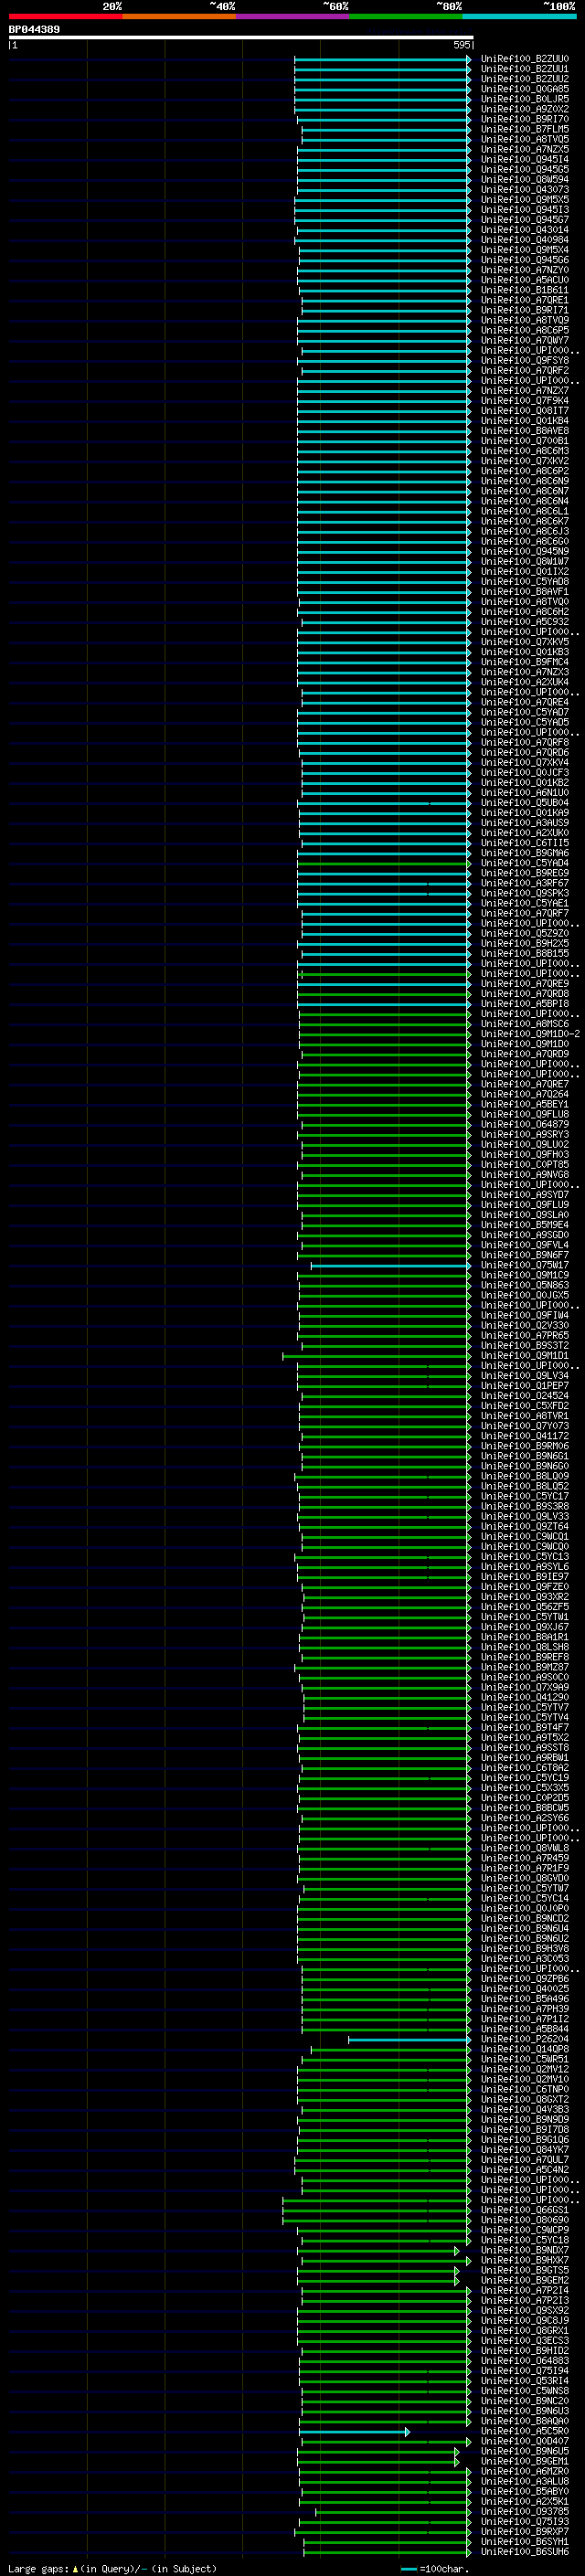Open hit UniRef100_B2ZUU2
Viewport: 585px width, 2576px height.
(x=524, y=79)
